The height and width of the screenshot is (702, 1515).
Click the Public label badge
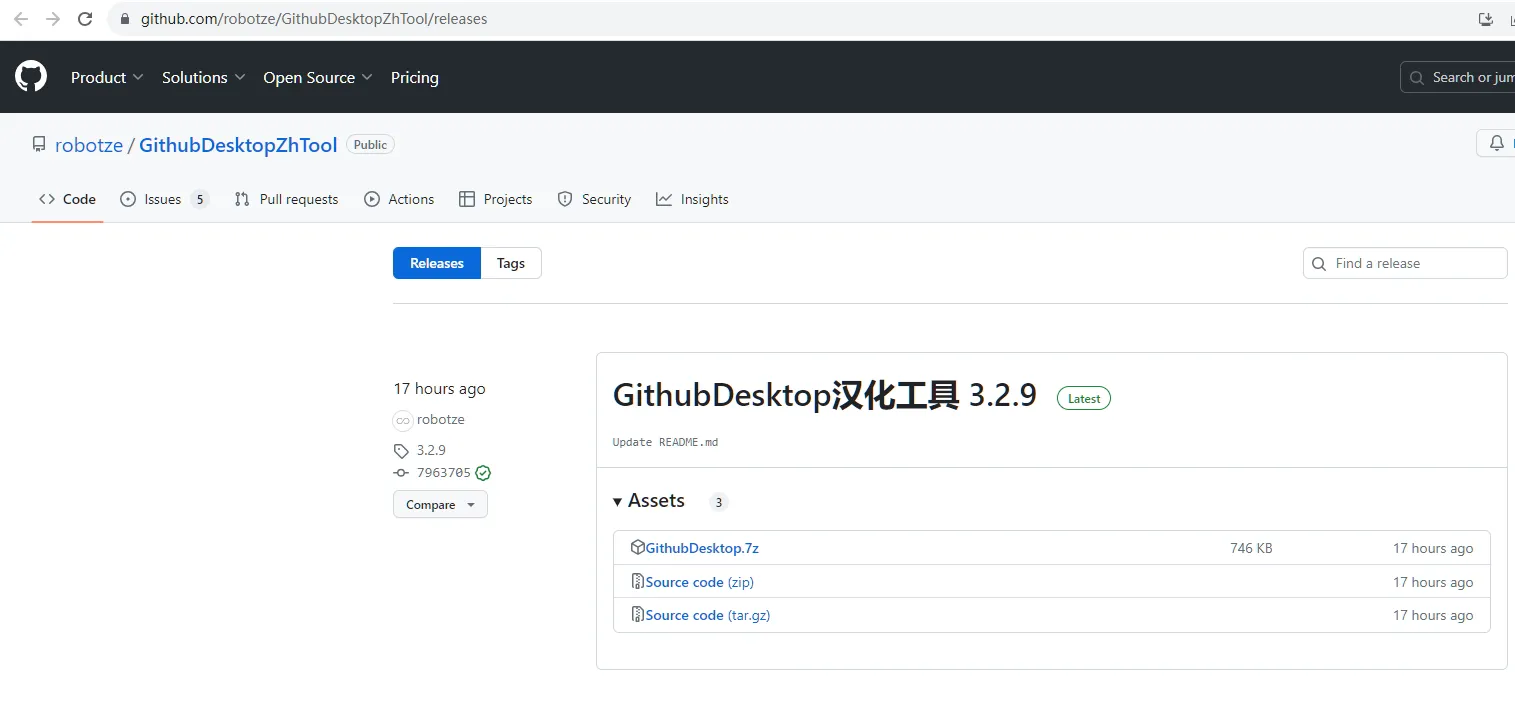[x=370, y=145]
